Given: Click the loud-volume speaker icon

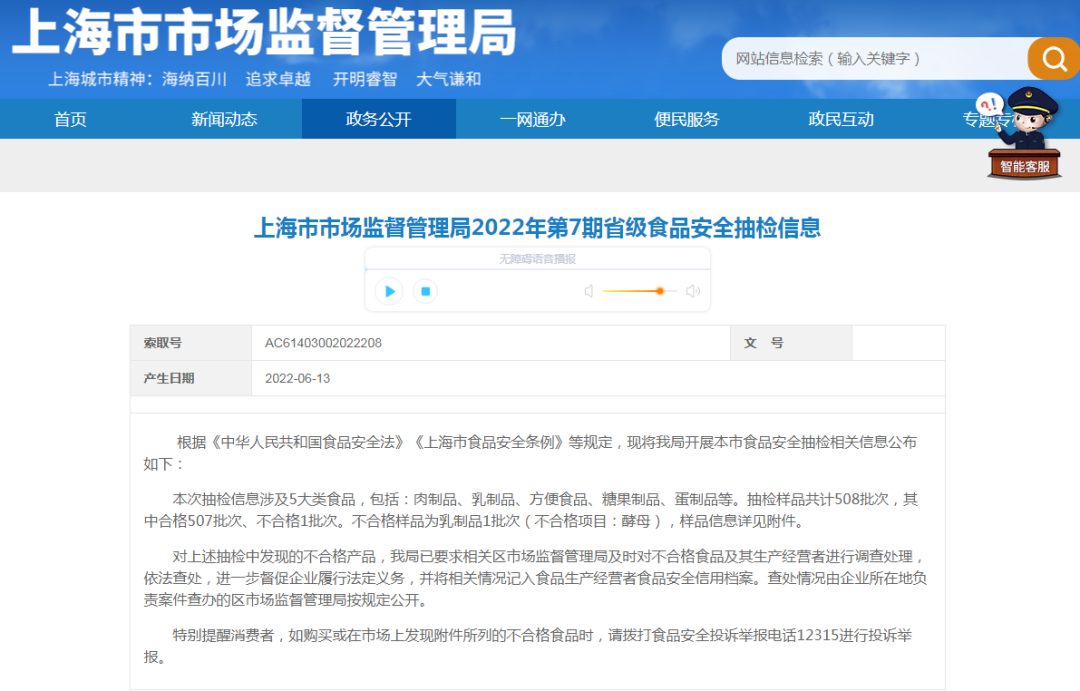Looking at the screenshot, I should click(x=693, y=291).
